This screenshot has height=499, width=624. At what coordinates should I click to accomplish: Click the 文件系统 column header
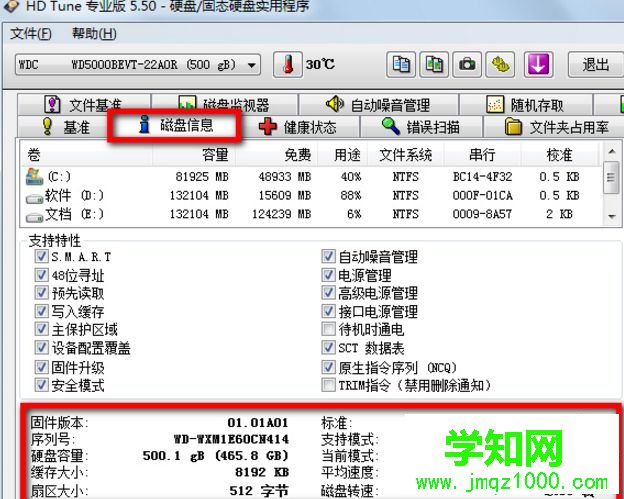pyautogui.click(x=406, y=154)
